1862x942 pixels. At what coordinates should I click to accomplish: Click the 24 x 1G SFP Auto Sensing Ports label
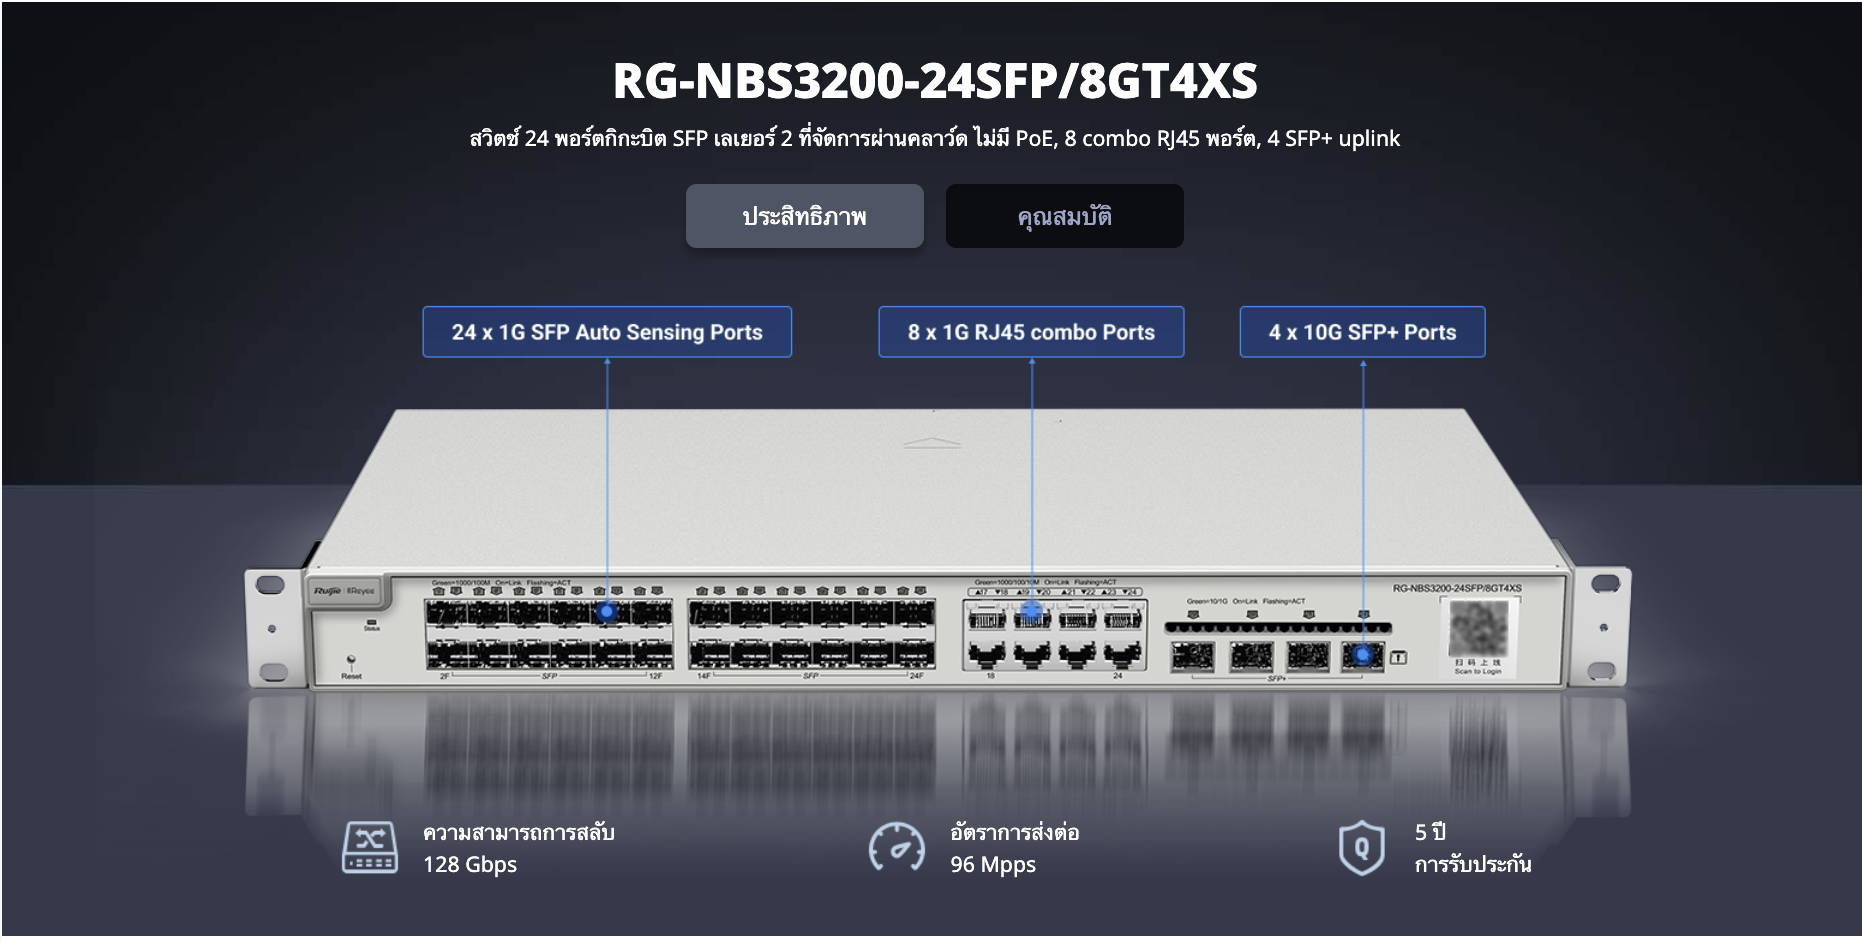coord(606,332)
